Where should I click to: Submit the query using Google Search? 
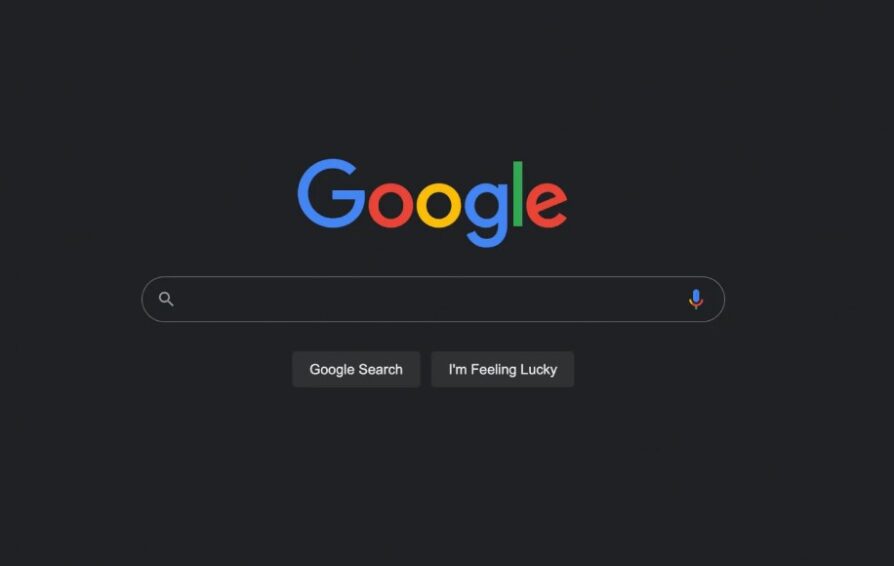(356, 369)
